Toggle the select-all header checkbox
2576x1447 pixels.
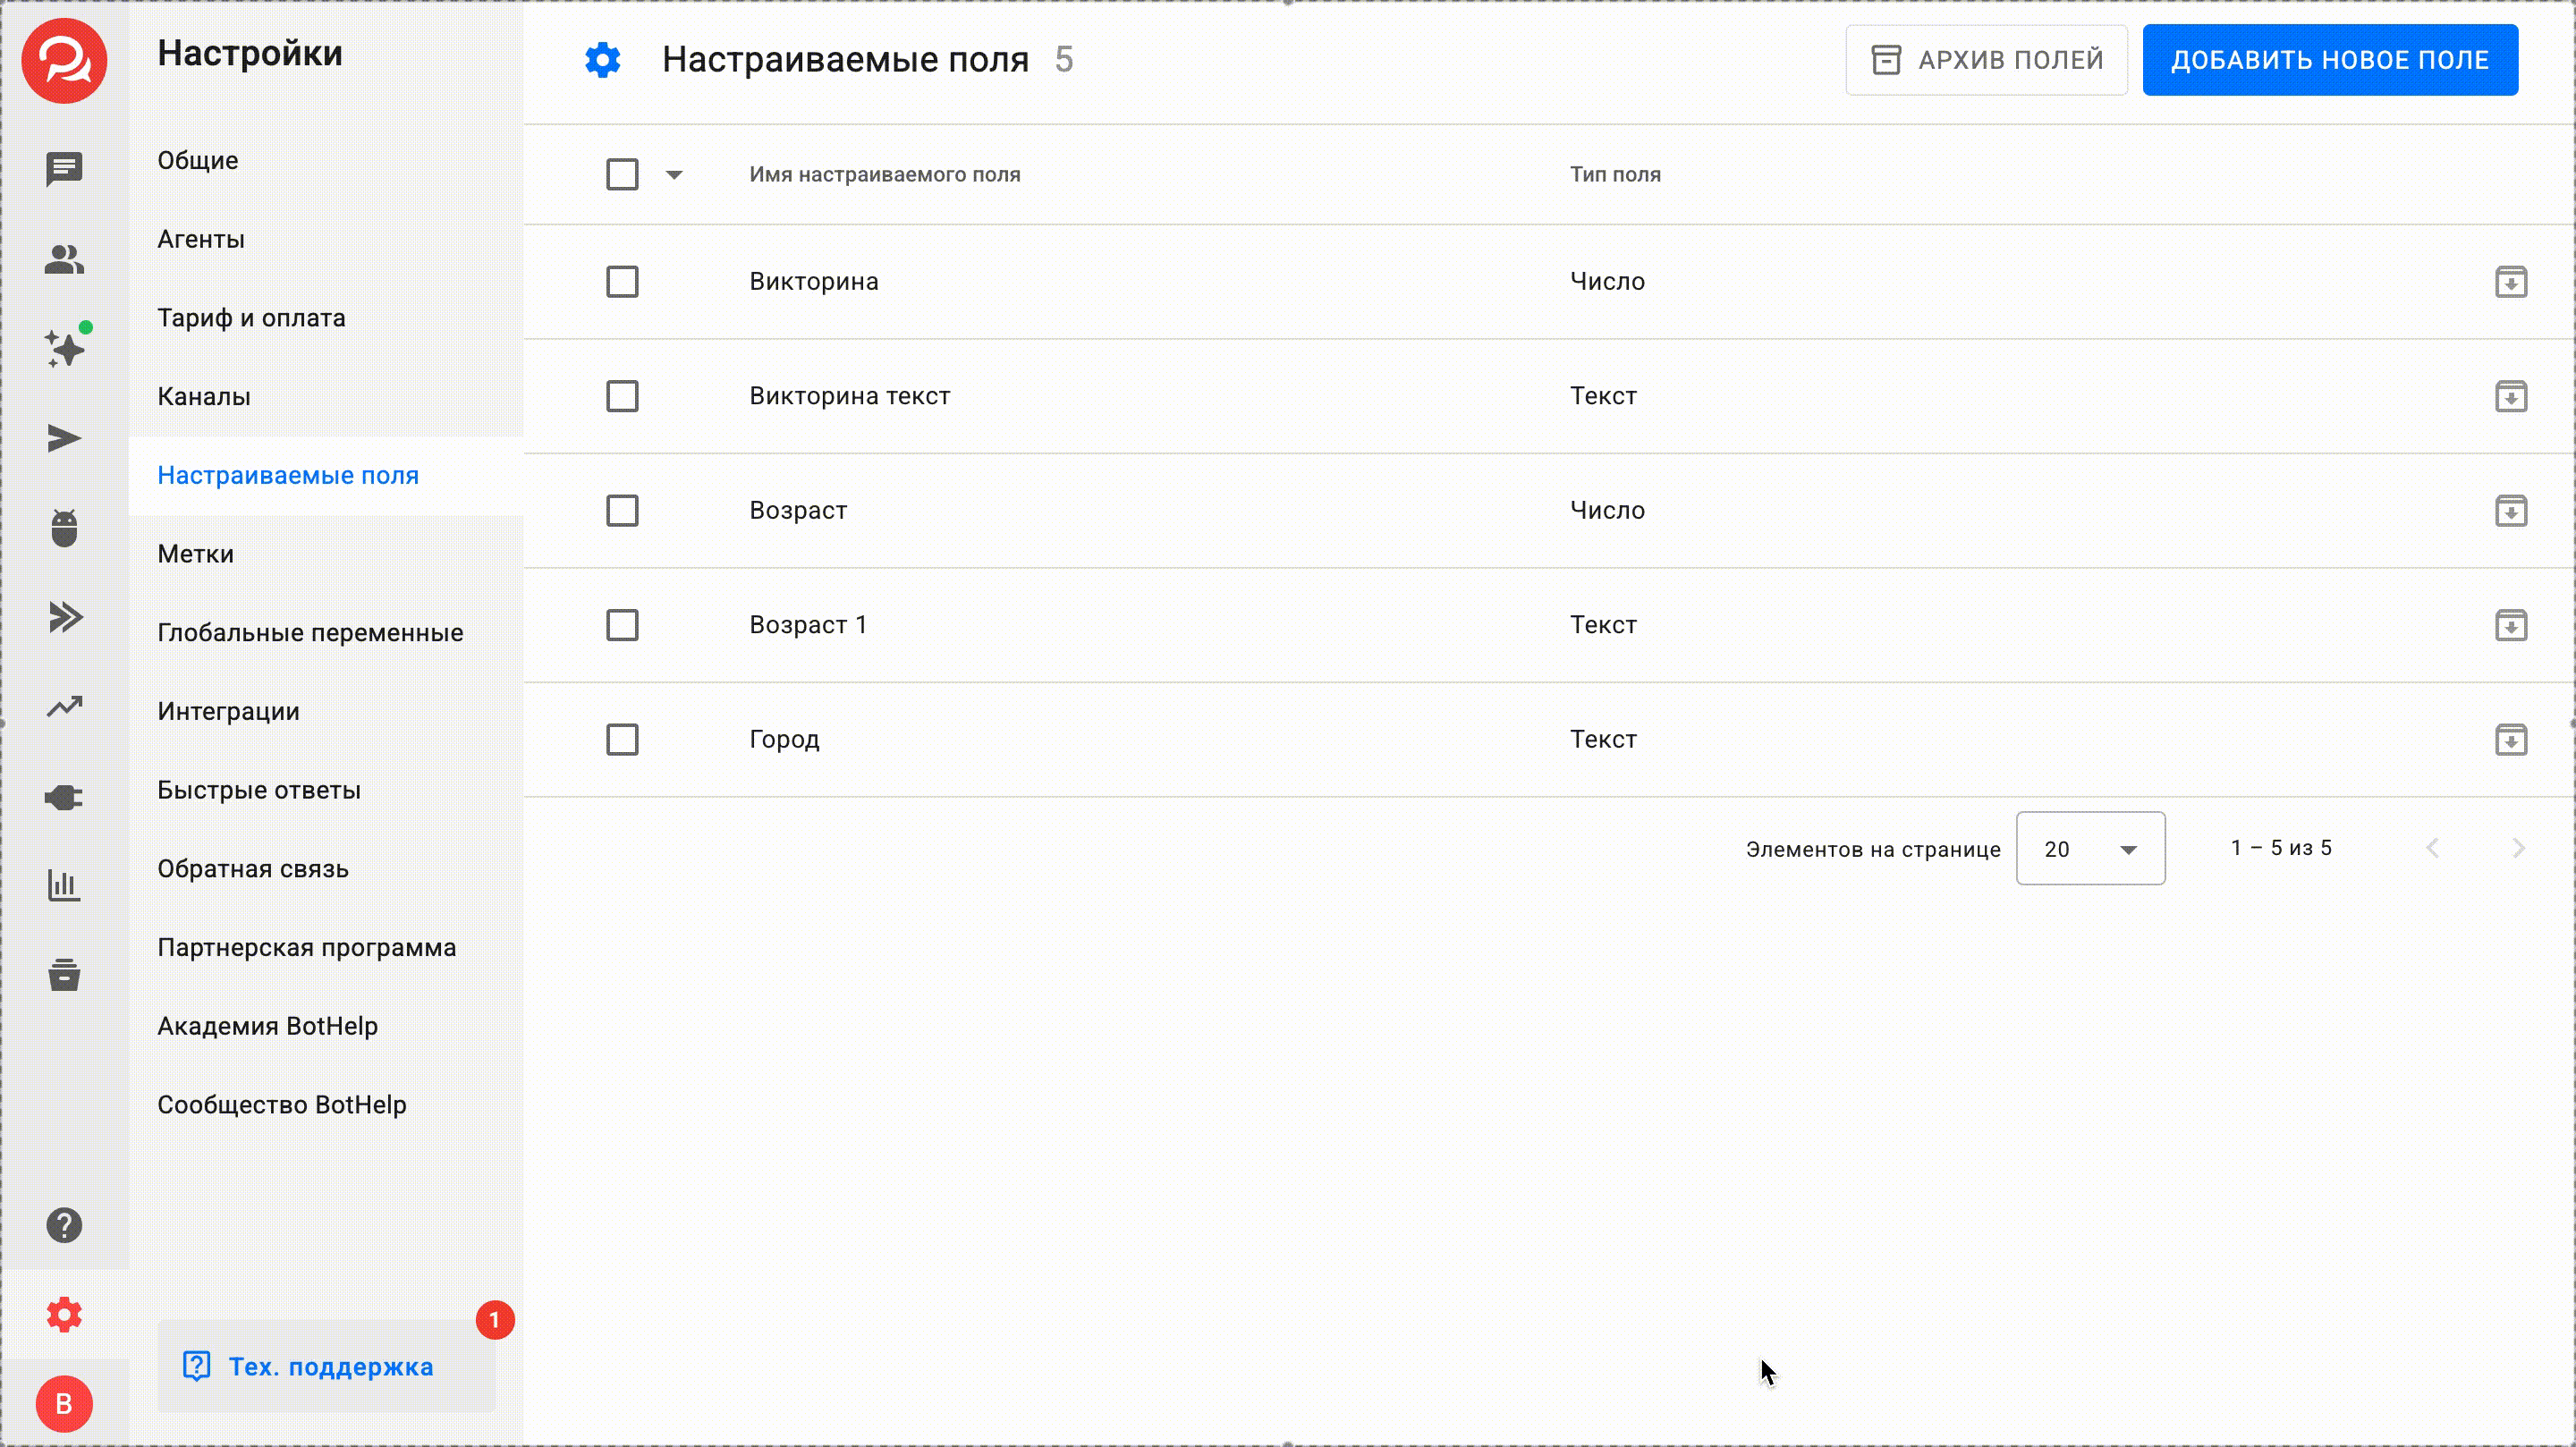click(622, 174)
